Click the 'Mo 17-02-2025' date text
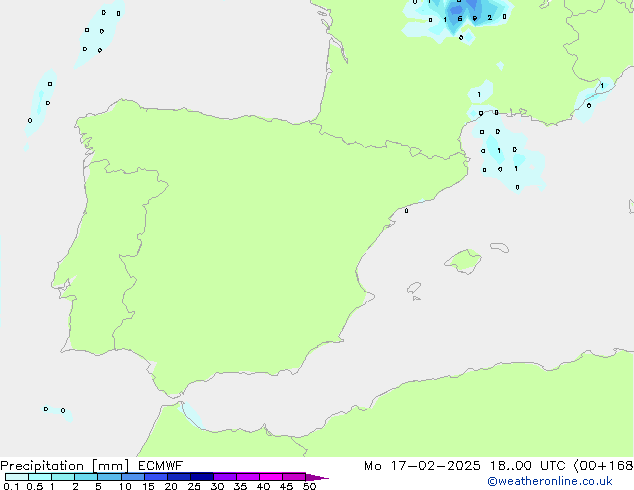This screenshot has height=490, width=634. tap(422, 466)
